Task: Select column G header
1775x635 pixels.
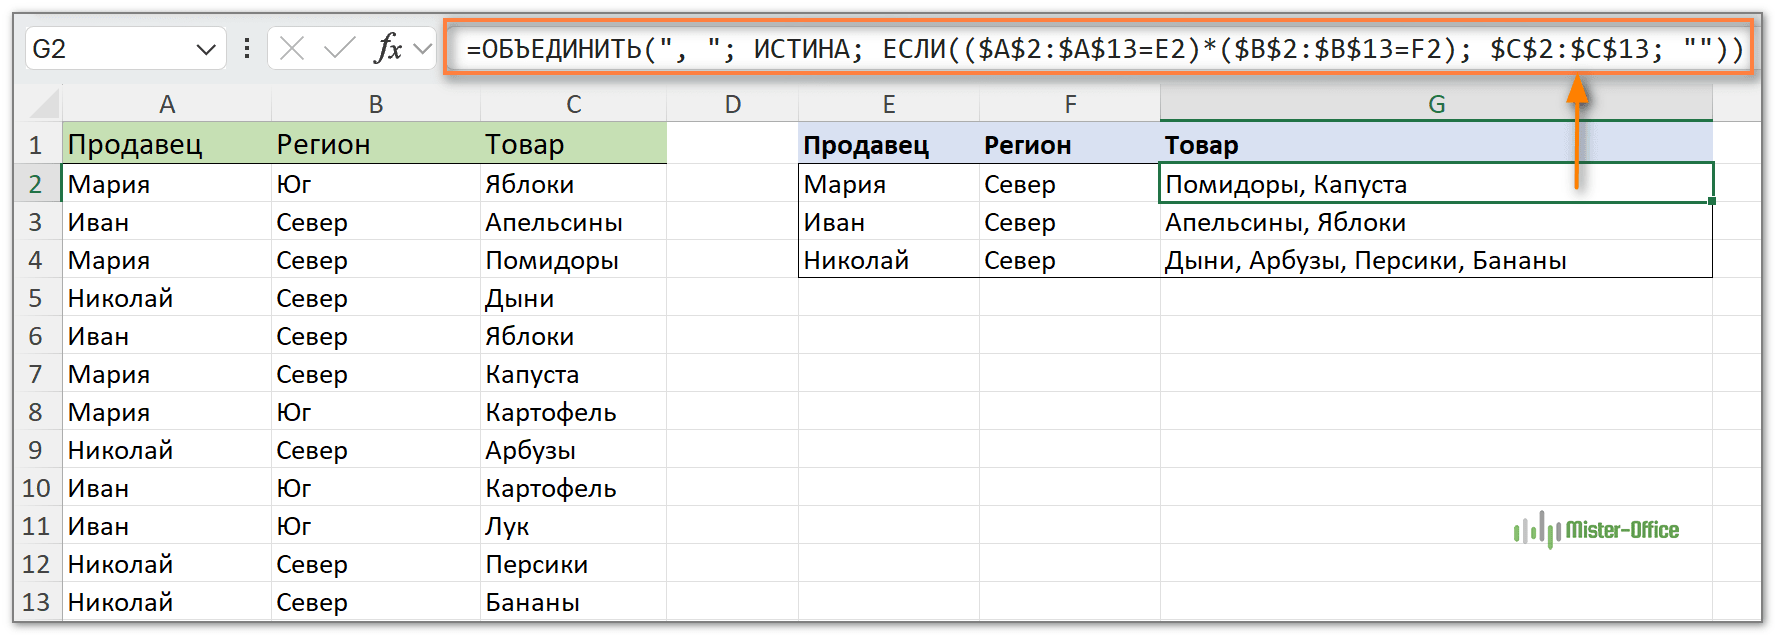Action: [x=1437, y=104]
